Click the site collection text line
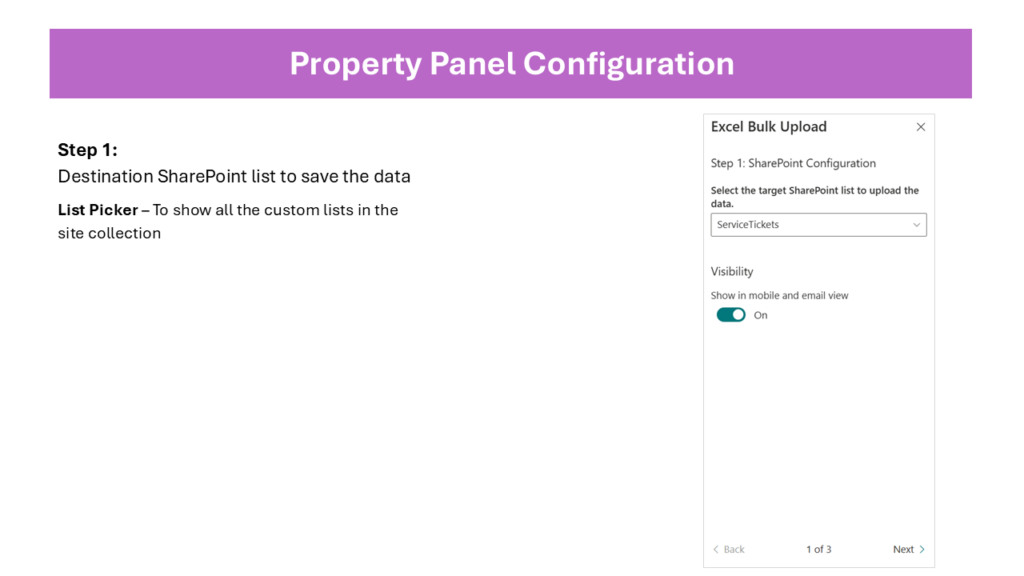 click(109, 233)
